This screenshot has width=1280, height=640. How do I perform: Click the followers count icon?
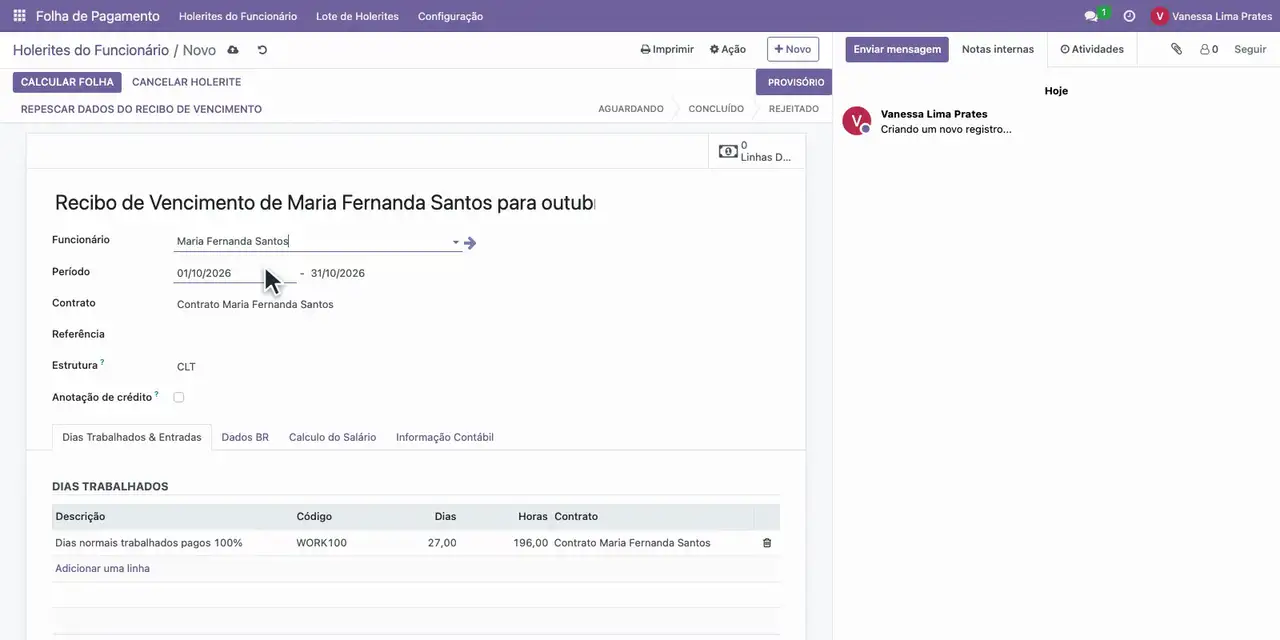[1209, 49]
